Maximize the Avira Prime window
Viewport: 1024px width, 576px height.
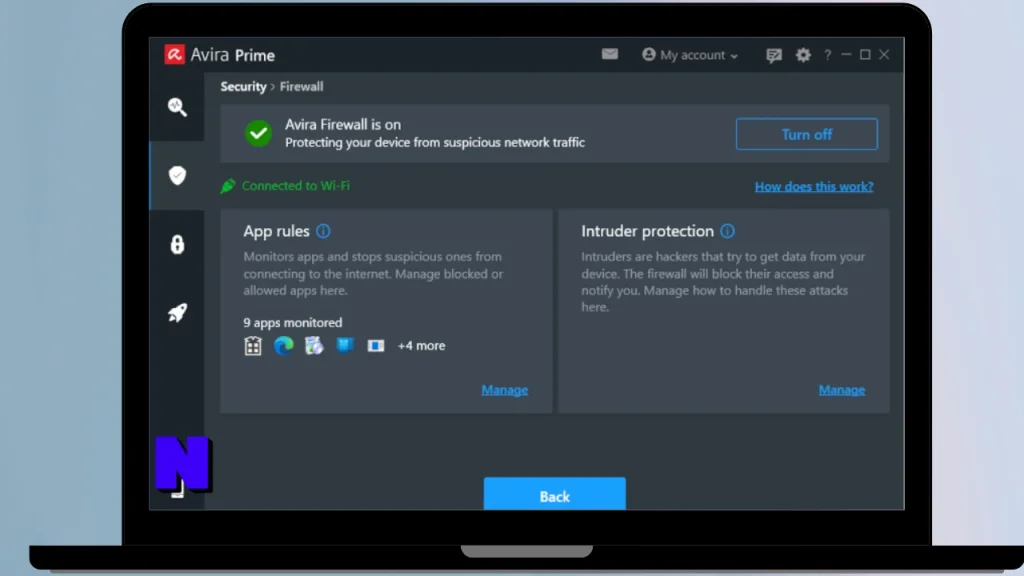(865, 55)
